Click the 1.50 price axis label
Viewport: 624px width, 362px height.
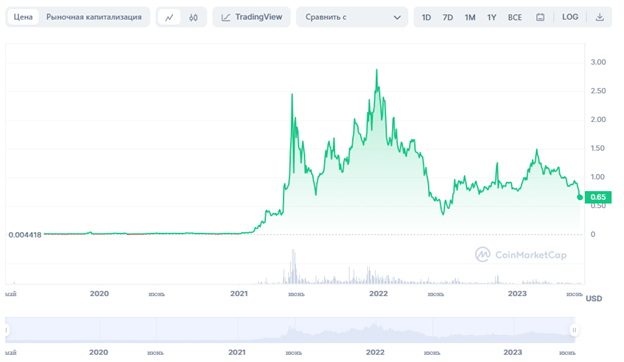click(x=598, y=148)
